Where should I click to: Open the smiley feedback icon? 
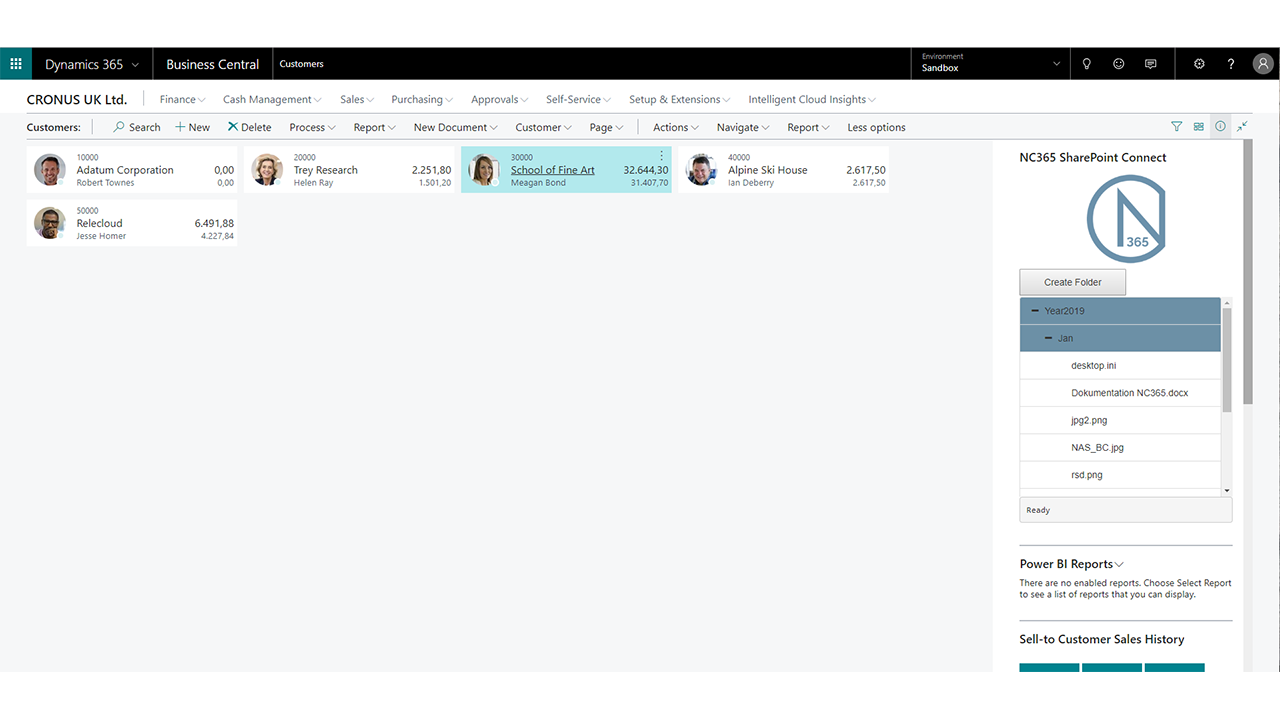(x=1119, y=64)
